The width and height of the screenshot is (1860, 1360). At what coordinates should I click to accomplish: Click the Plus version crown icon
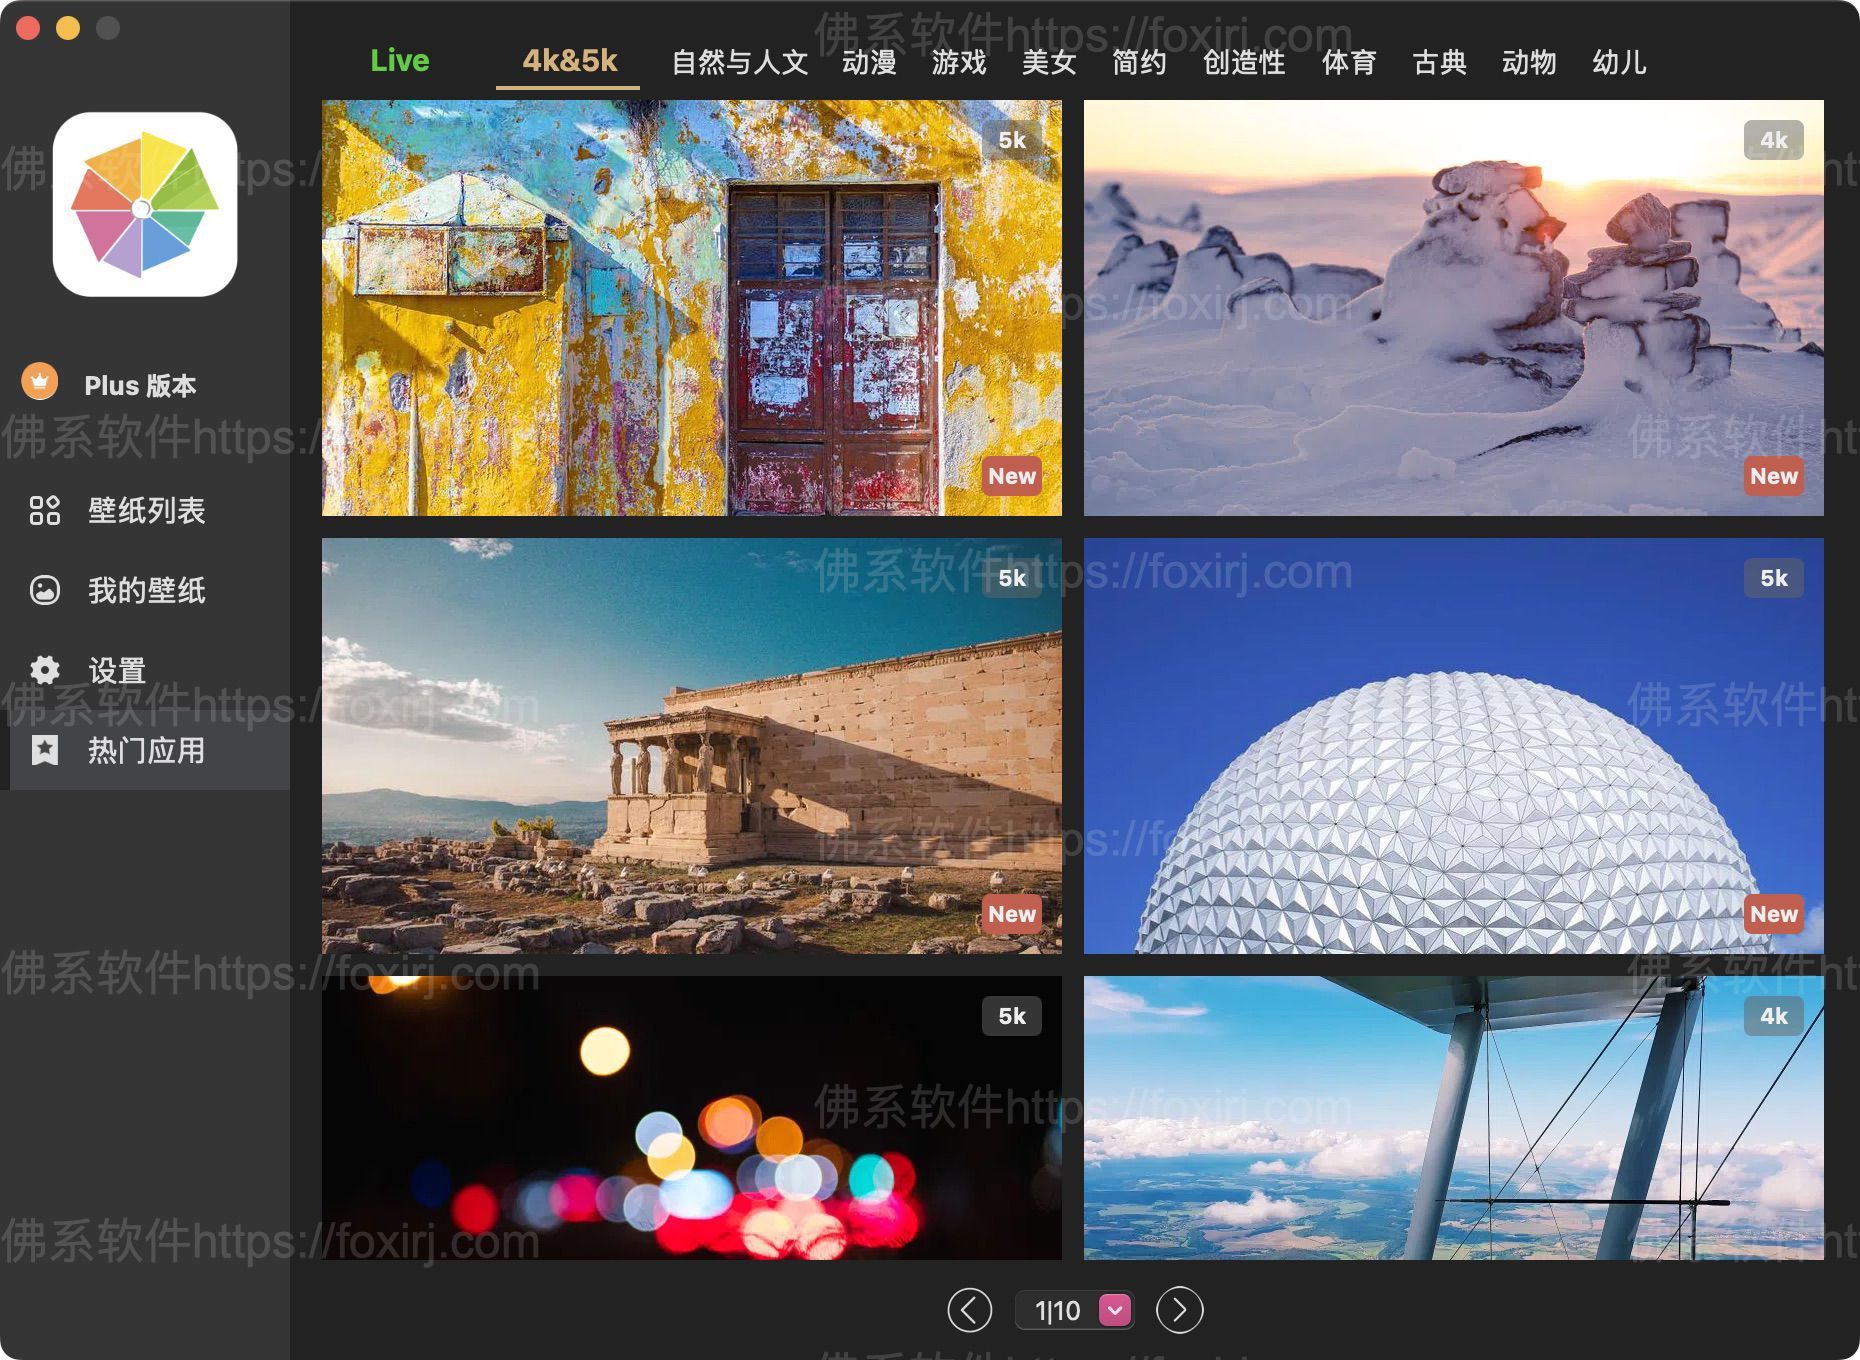[40, 382]
